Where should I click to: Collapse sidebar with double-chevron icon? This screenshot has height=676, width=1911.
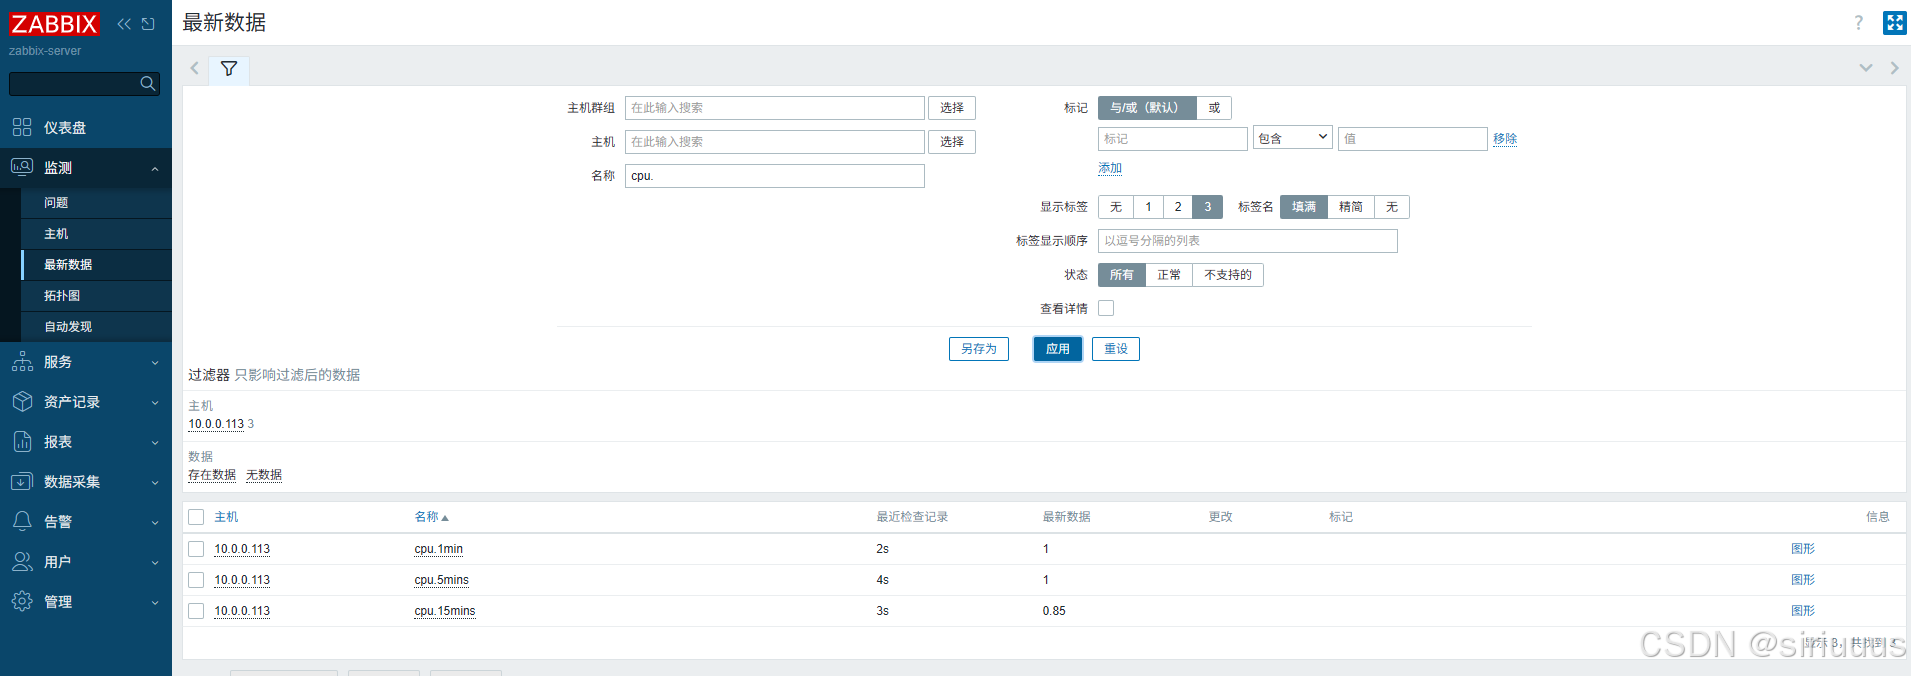(124, 24)
